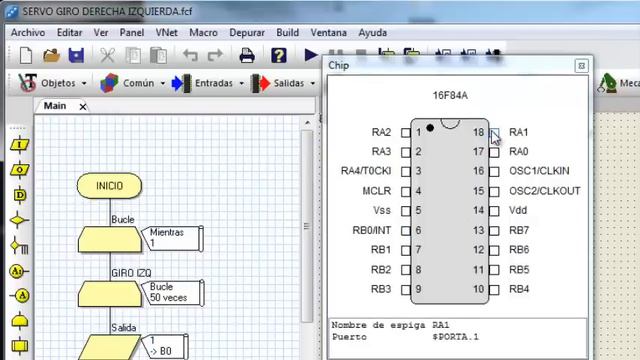Toggle pin 3 RA4/T0CKI checkbox
Screen dimensions: 640x360
click(x=406, y=172)
